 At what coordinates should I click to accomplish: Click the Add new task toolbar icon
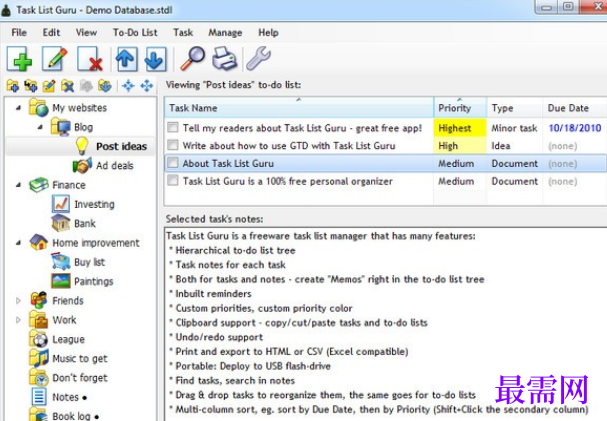click(x=19, y=59)
